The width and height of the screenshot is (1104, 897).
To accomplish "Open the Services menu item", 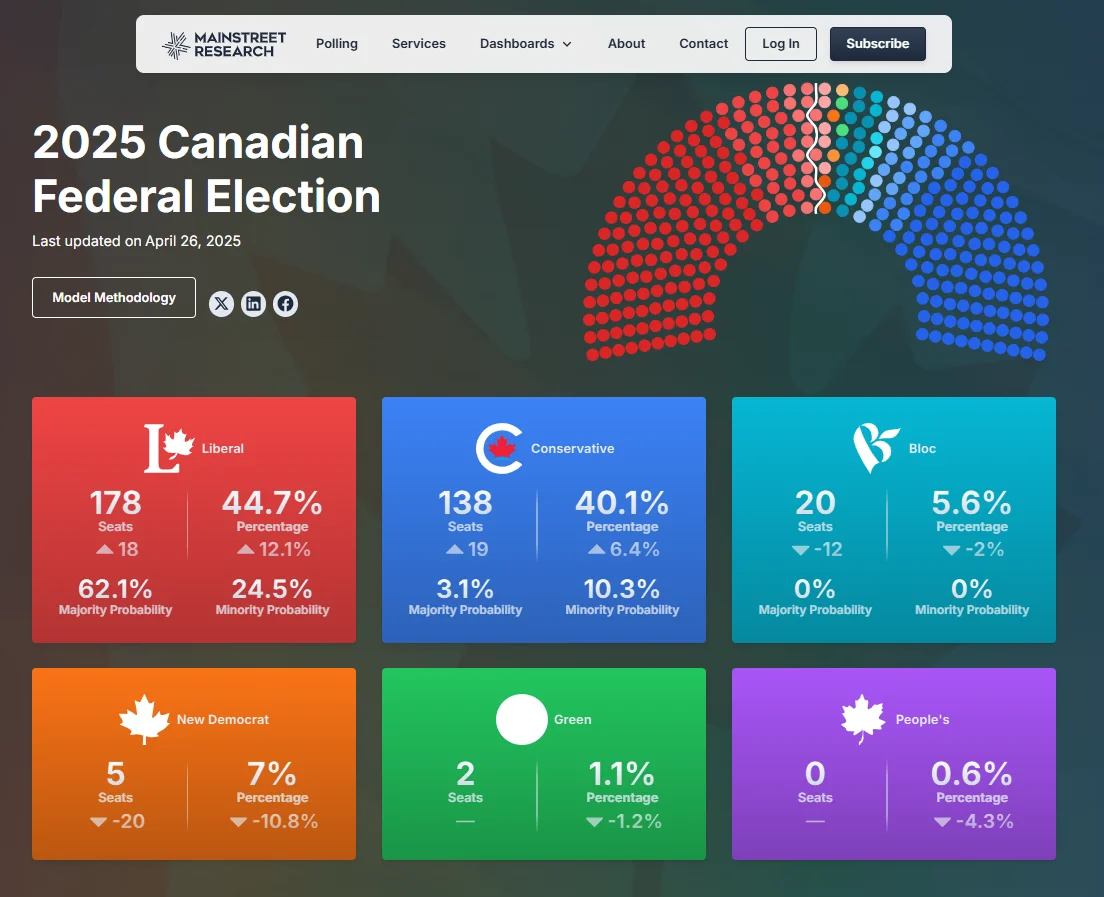I will coord(419,44).
